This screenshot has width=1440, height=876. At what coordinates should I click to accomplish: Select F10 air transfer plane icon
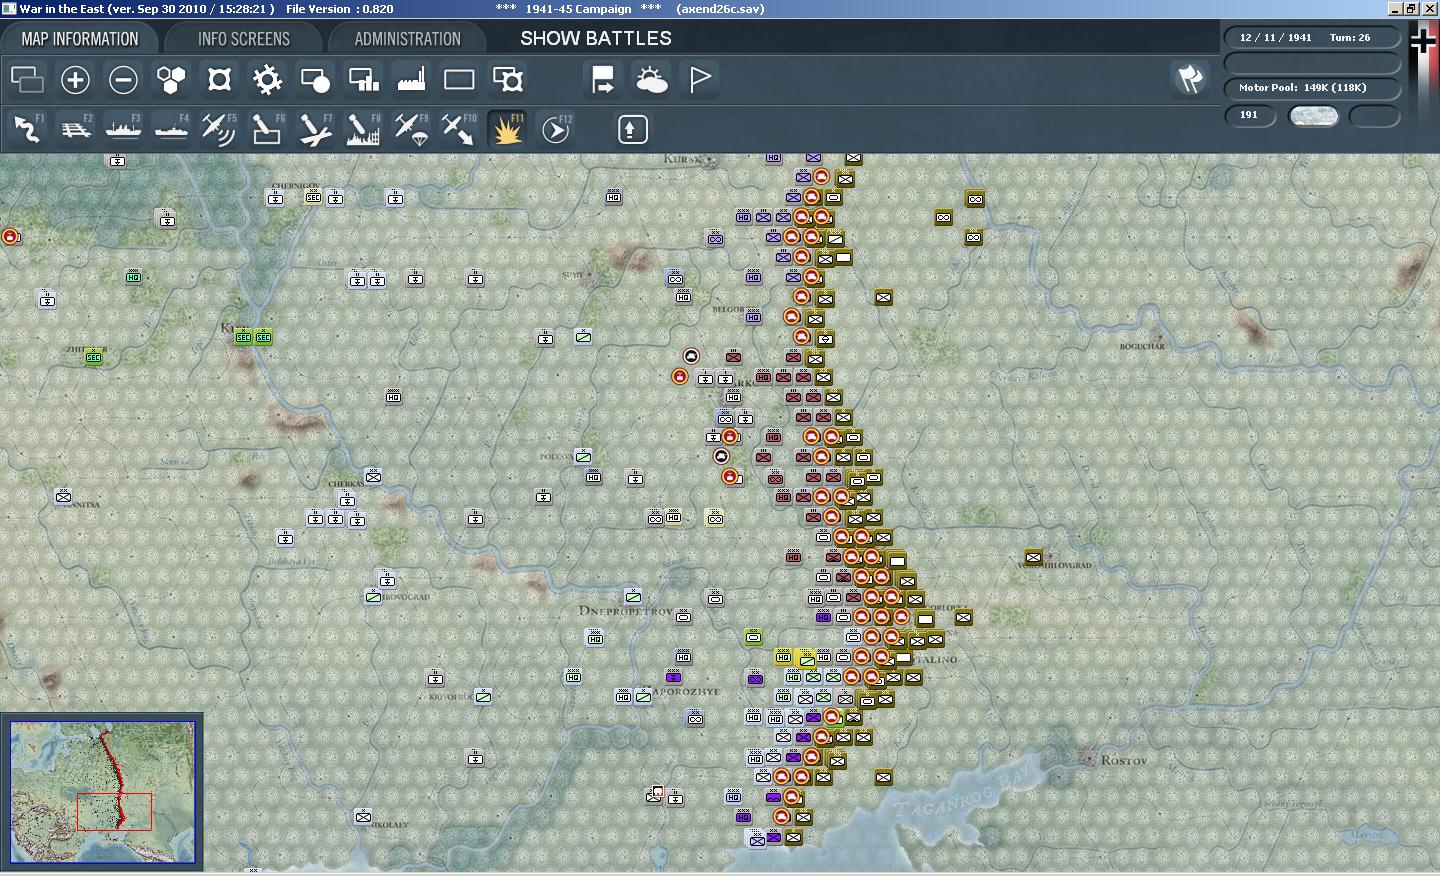point(459,129)
